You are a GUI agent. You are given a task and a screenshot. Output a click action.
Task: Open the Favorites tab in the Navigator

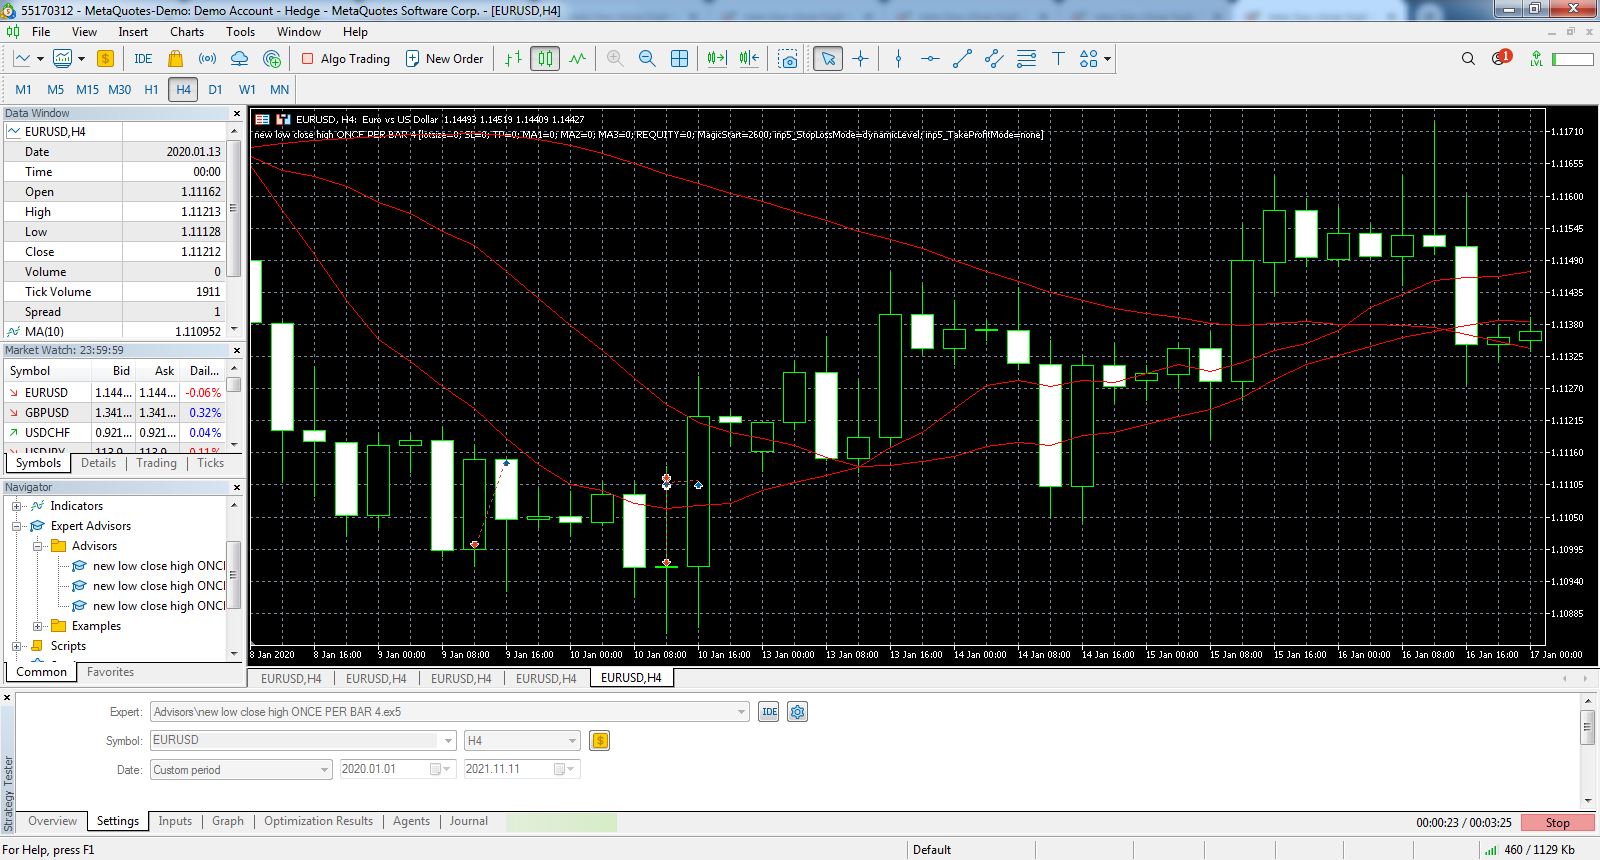(x=110, y=672)
